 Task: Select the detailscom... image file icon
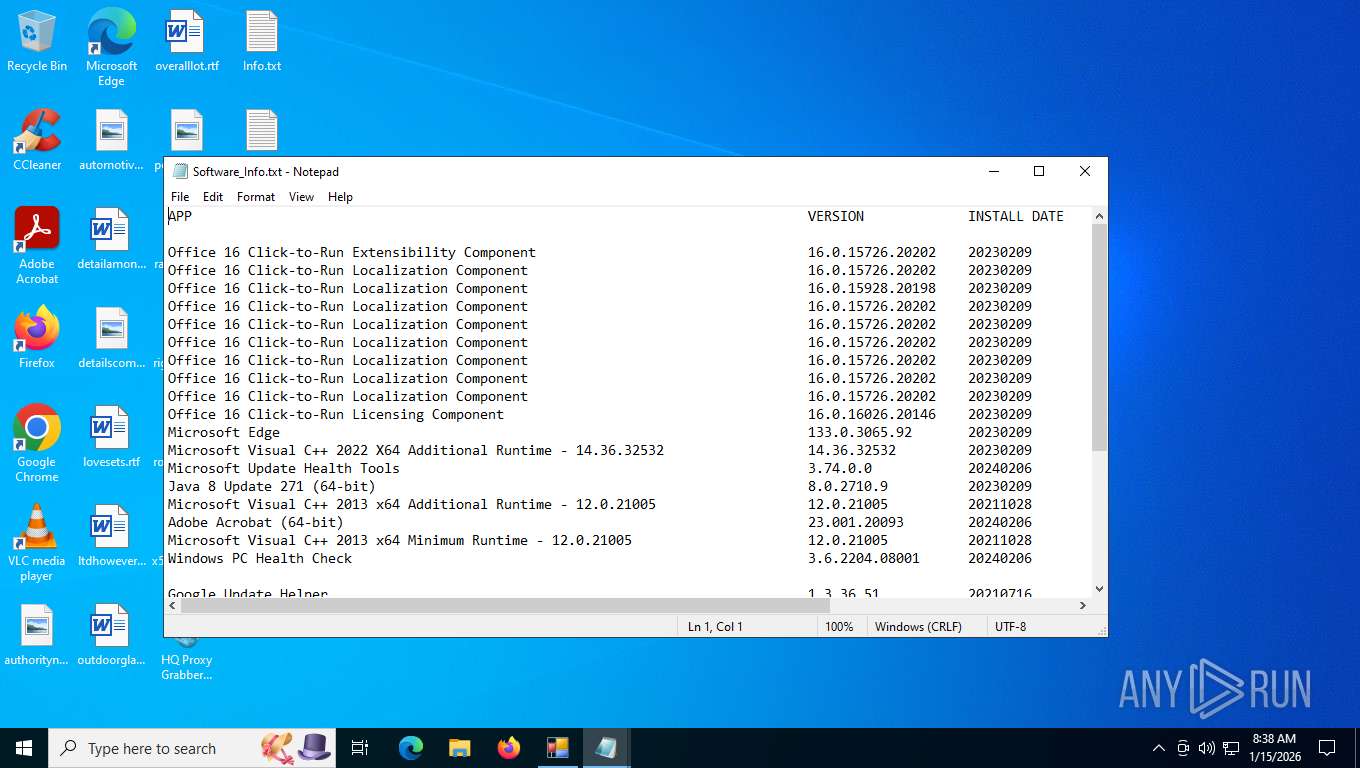(x=111, y=338)
